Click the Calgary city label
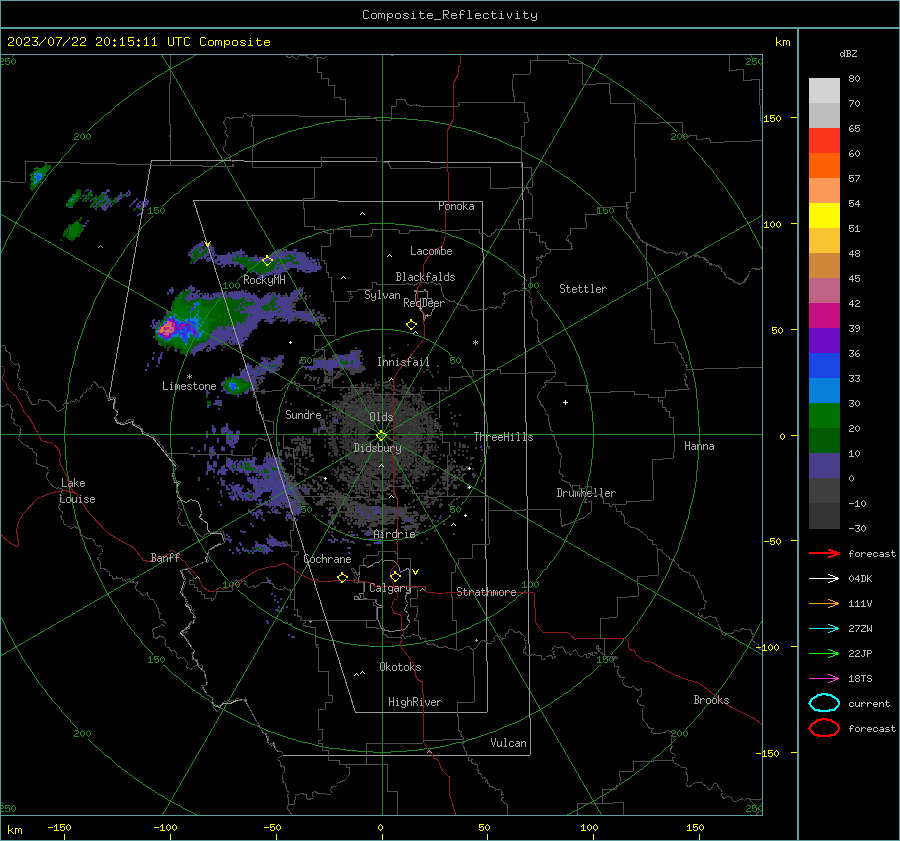Image resolution: width=900 pixels, height=841 pixels. (390, 588)
